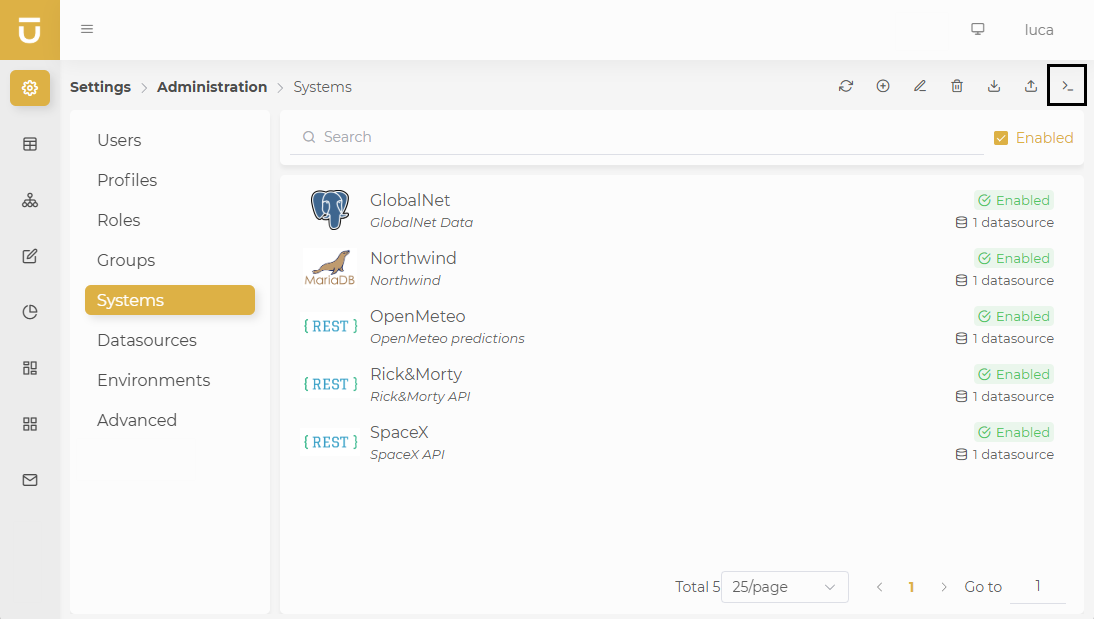Viewport: 1094px width, 619px height.
Task: Open the terminal console icon
Action: pyautogui.click(x=1067, y=87)
